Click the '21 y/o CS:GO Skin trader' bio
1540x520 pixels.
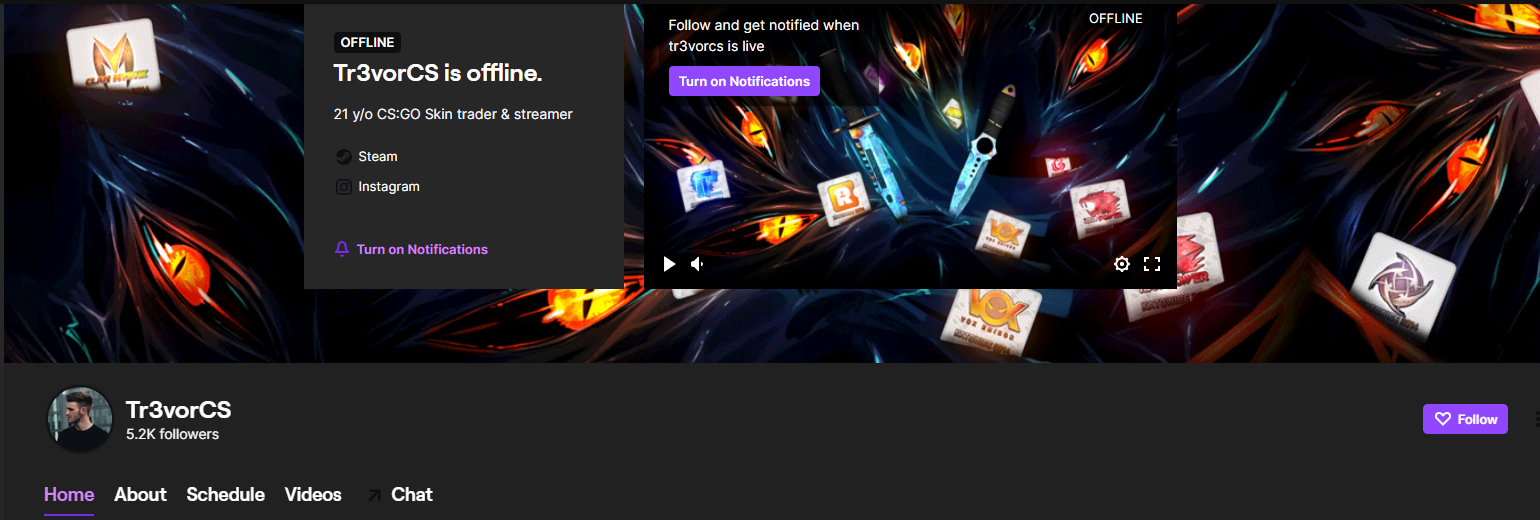click(x=453, y=114)
